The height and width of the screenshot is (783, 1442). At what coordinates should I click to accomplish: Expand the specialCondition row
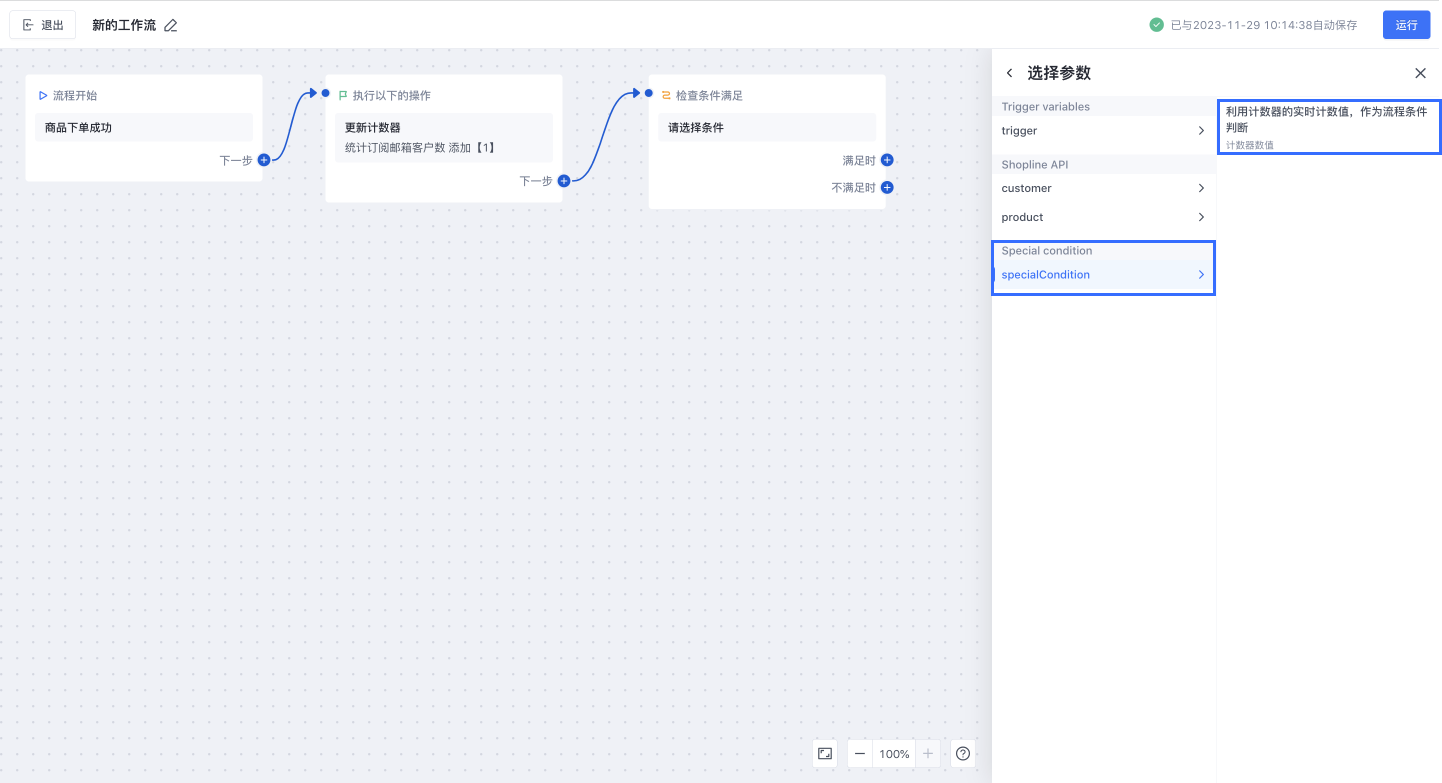(x=1104, y=275)
